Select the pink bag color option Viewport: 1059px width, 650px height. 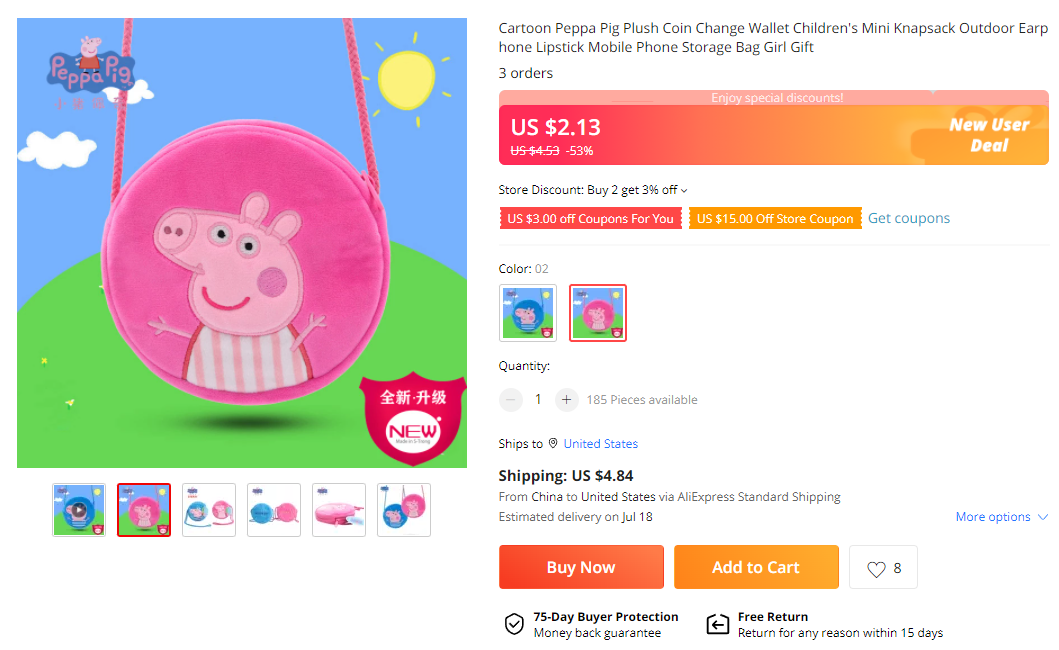pos(598,313)
